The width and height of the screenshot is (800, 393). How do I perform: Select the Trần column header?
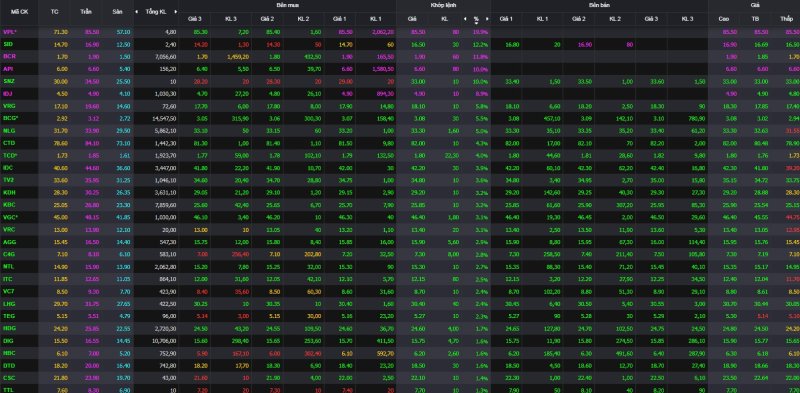click(x=86, y=12)
